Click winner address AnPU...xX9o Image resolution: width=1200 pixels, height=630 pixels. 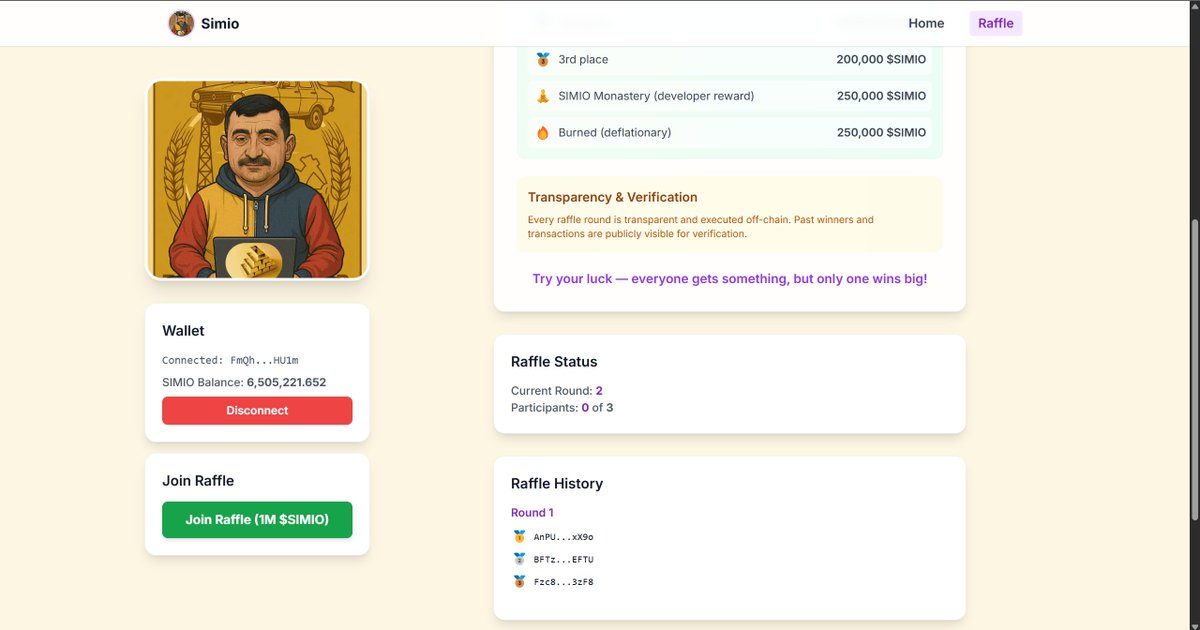(564, 537)
